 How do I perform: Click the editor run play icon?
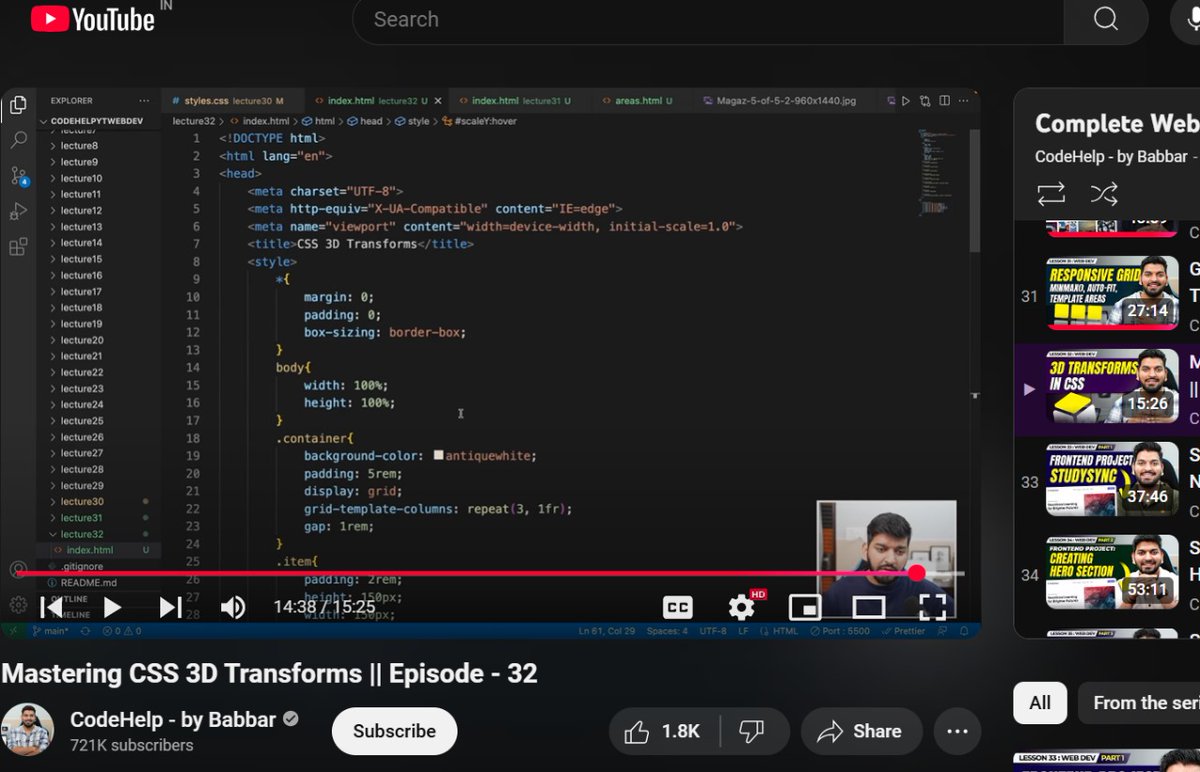[906, 101]
